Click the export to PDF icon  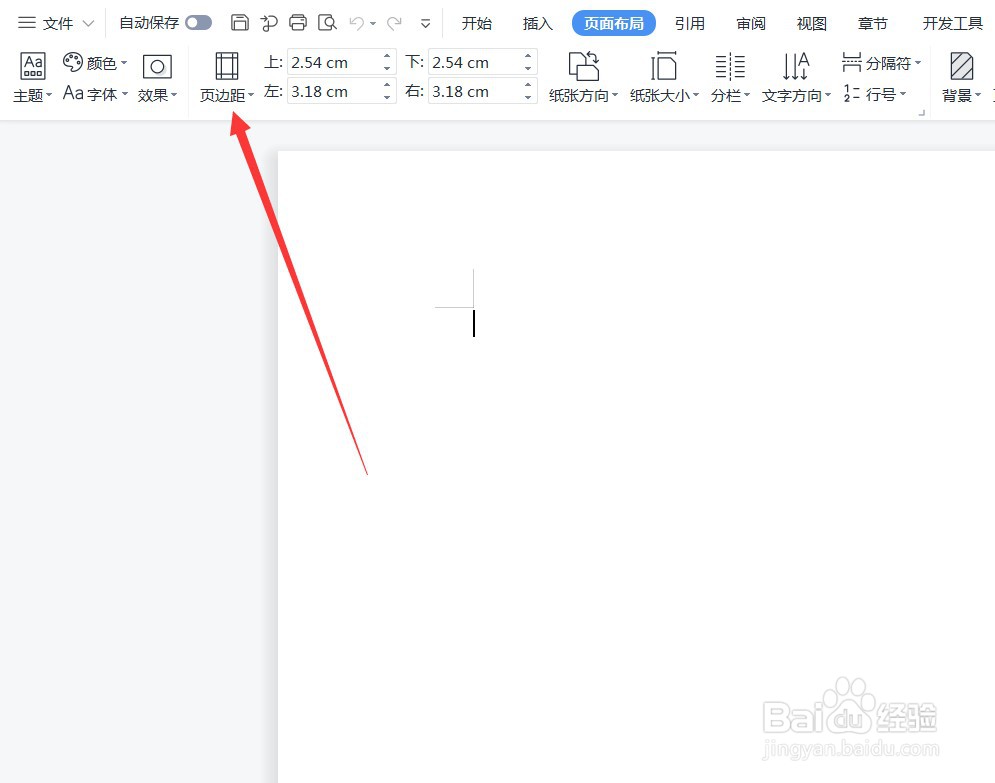(268, 23)
